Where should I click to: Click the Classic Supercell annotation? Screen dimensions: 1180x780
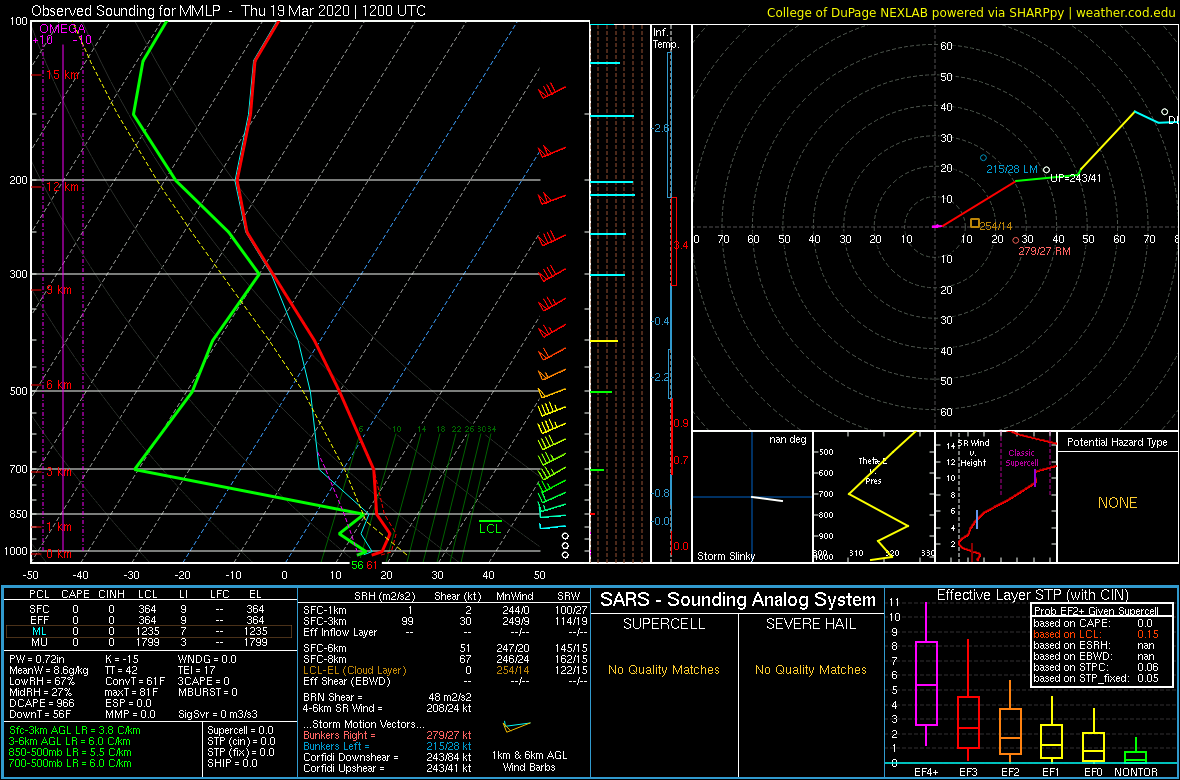[x=1020, y=458]
